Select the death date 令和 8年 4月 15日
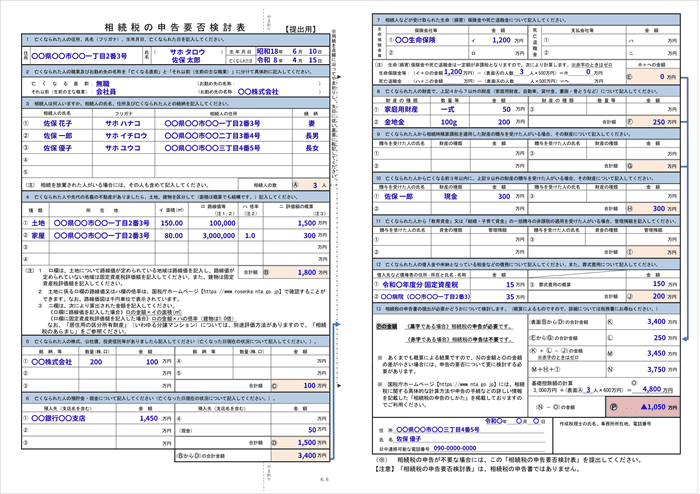Screen dimensions: 700x494 (289, 60)
